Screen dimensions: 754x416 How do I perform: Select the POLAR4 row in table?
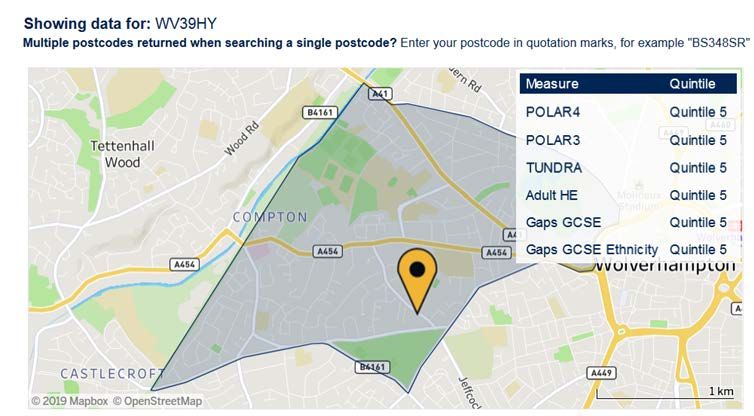(628, 112)
